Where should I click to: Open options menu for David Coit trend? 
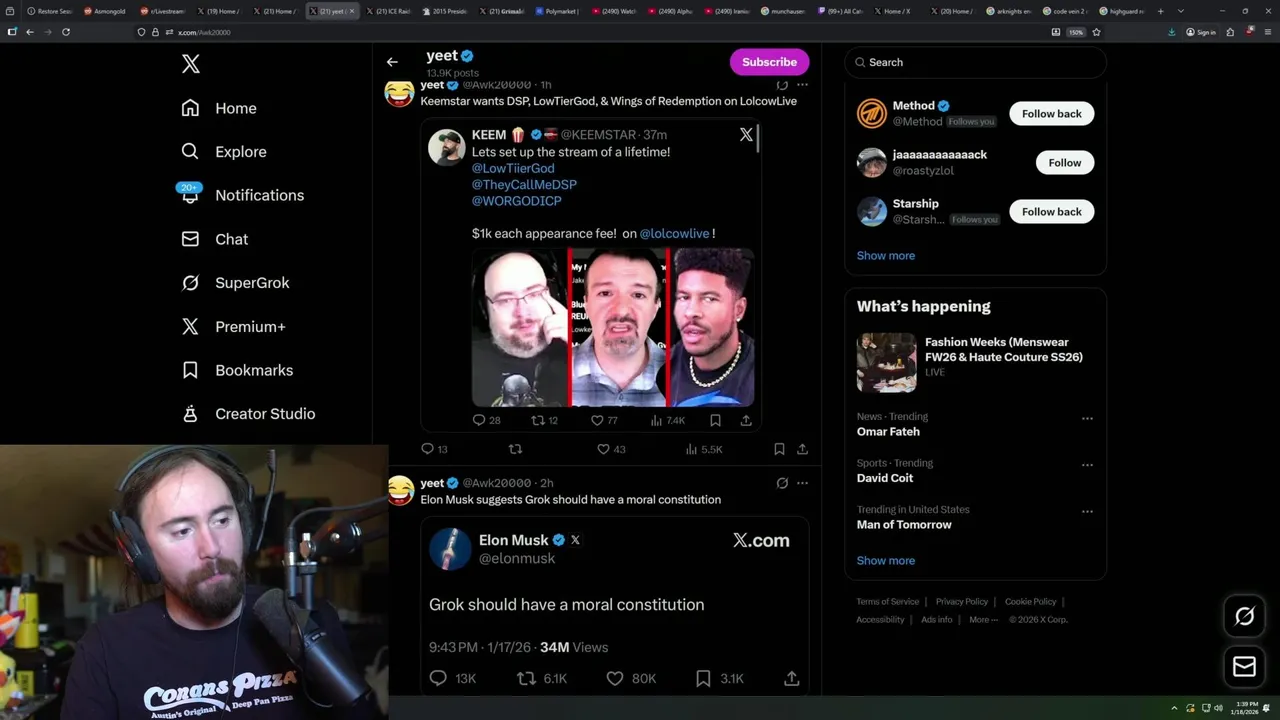tap(1087, 465)
